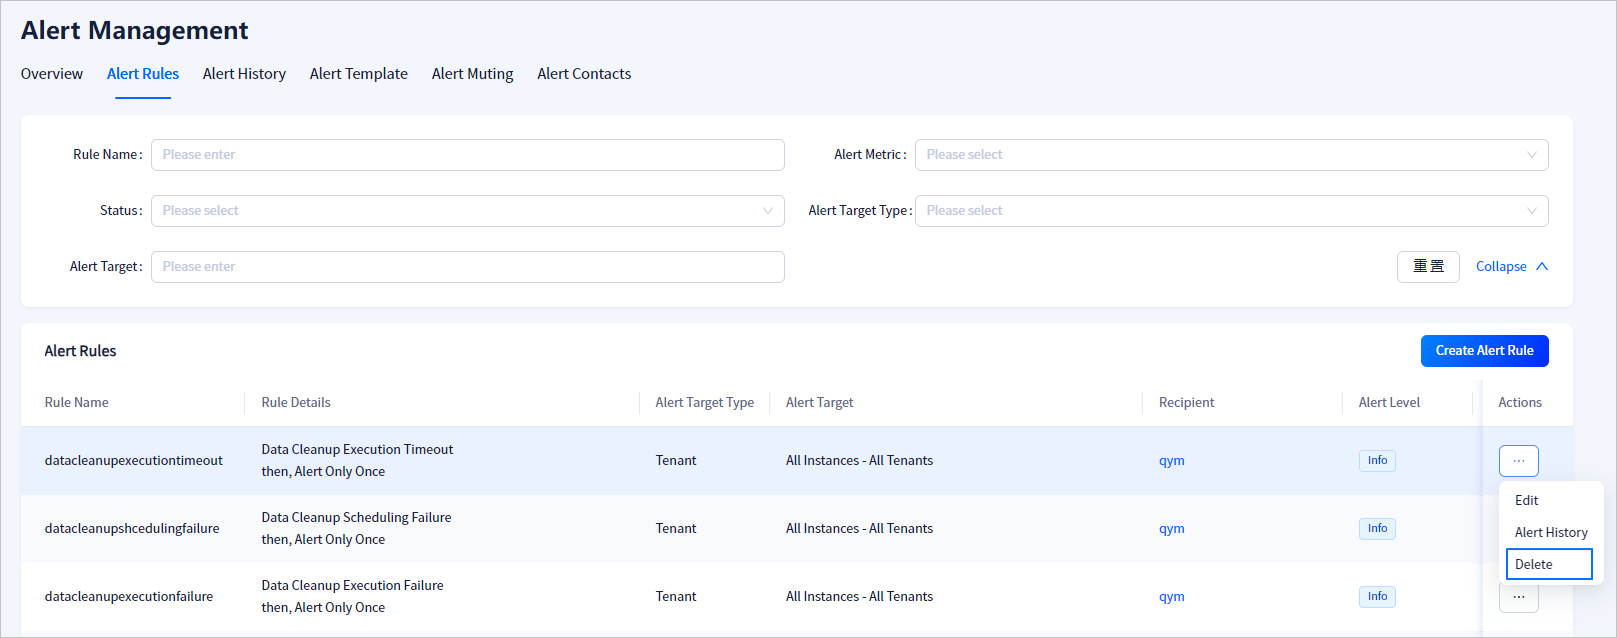The height and width of the screenshot is (638, 1617).
Task: Go to the Alert Muting tab
Action: [472, 74]
